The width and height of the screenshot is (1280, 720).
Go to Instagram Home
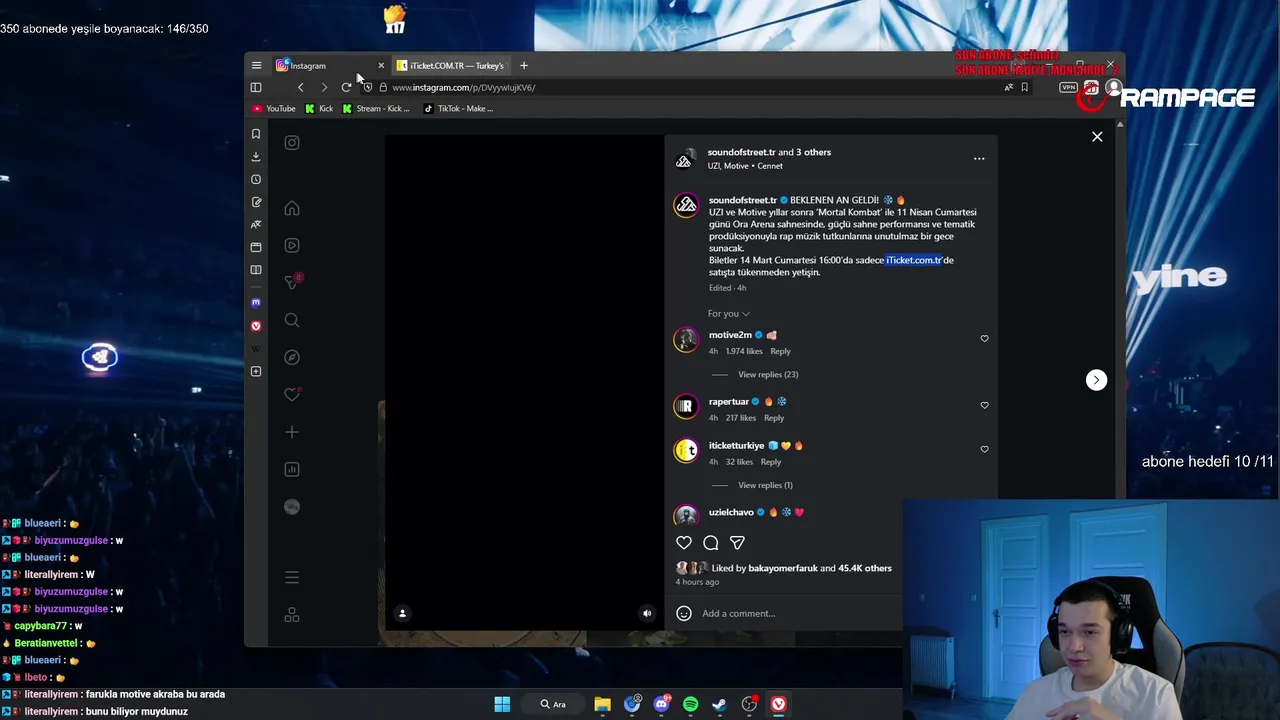(x=292, y=208)
